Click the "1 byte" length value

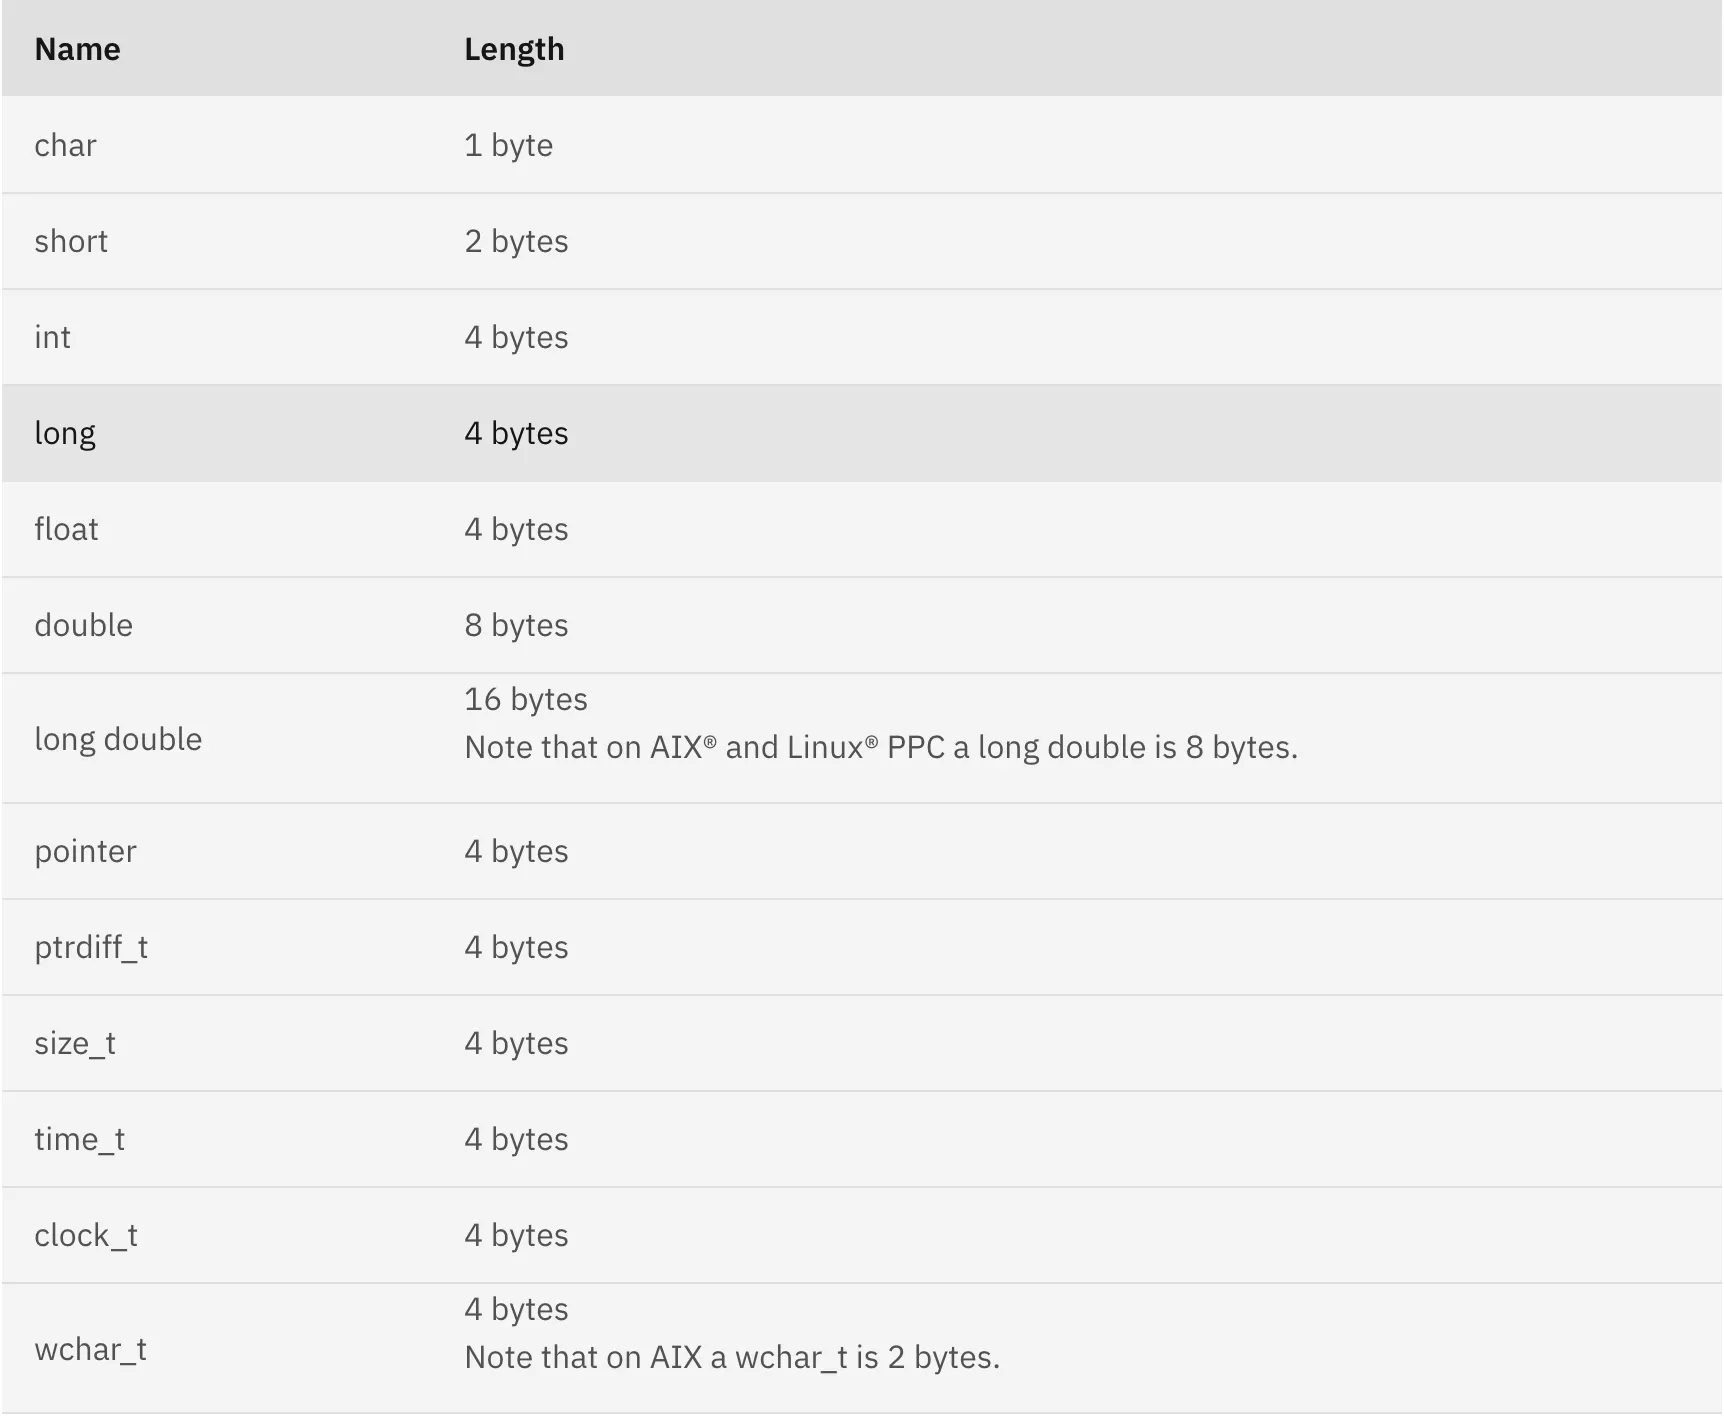[x=508, y=145]
